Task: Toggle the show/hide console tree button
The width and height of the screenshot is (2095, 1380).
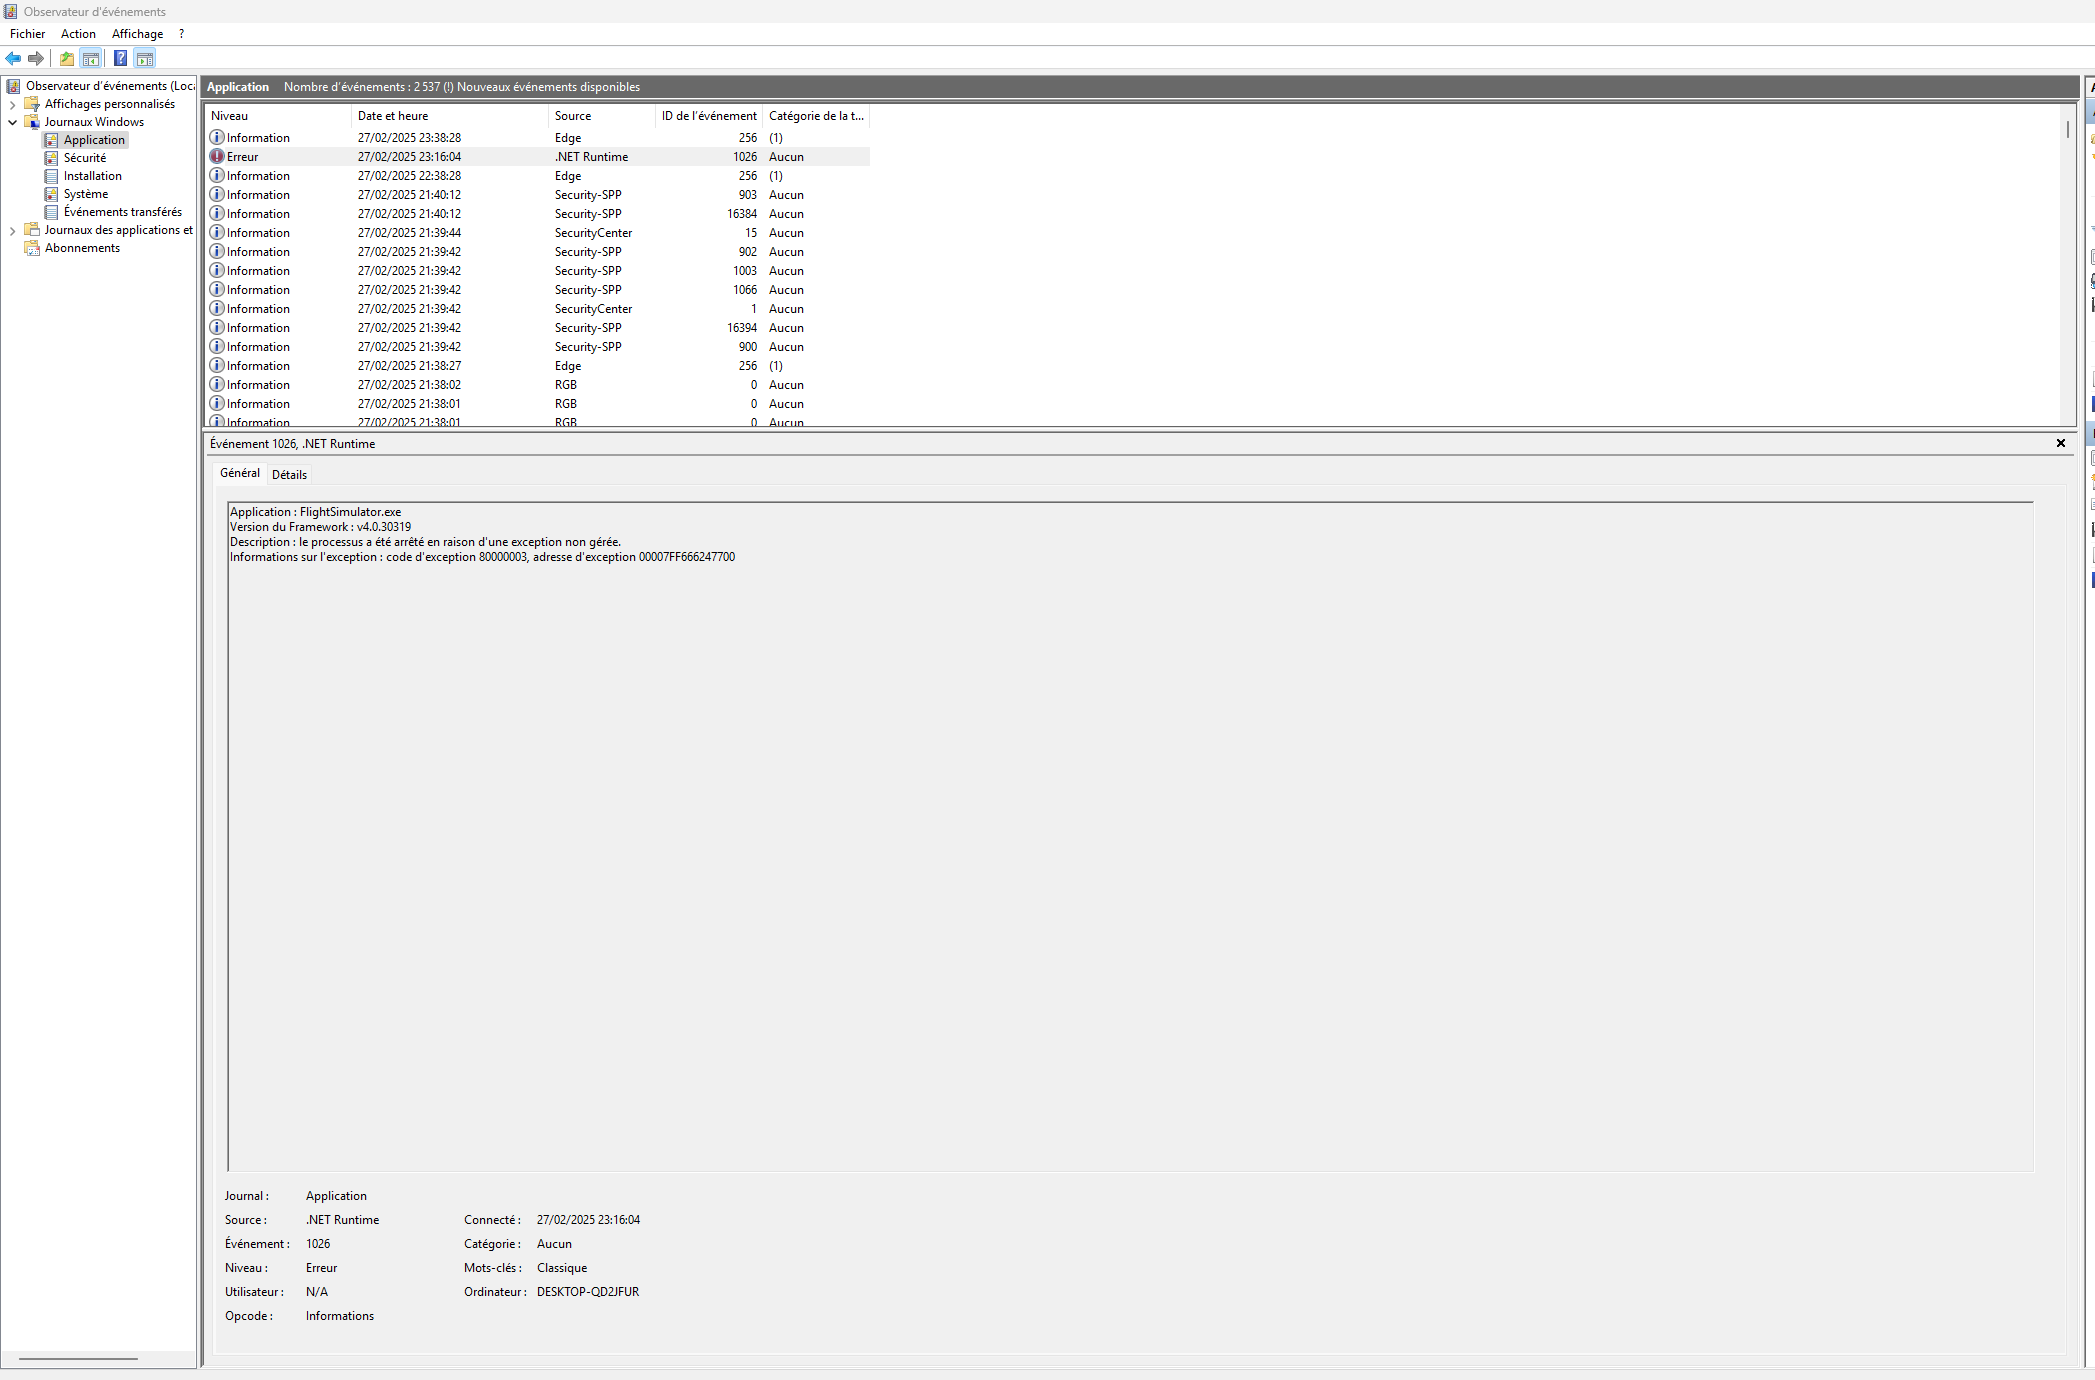Action: 91,58
